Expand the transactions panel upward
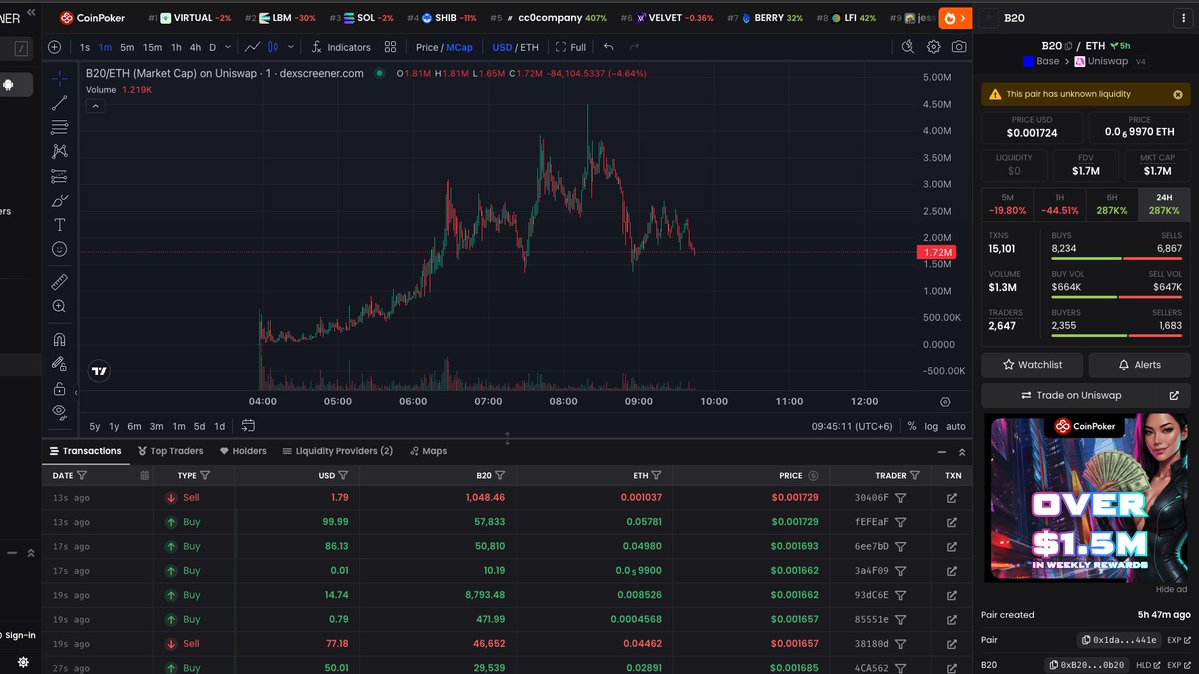 (x=962, y=452)
